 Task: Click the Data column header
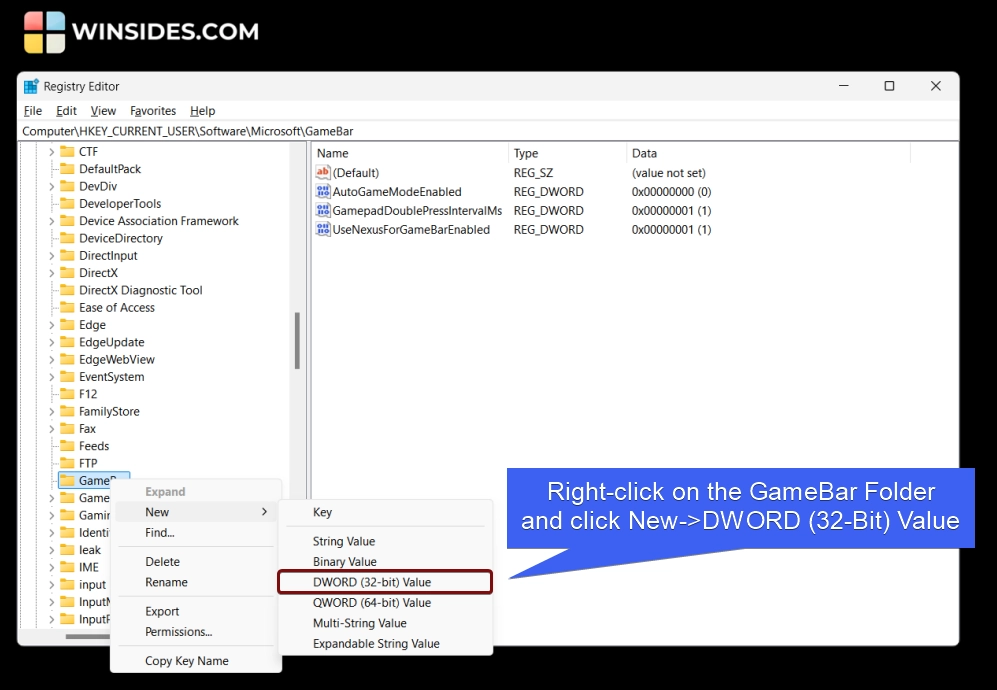(768, 153)
